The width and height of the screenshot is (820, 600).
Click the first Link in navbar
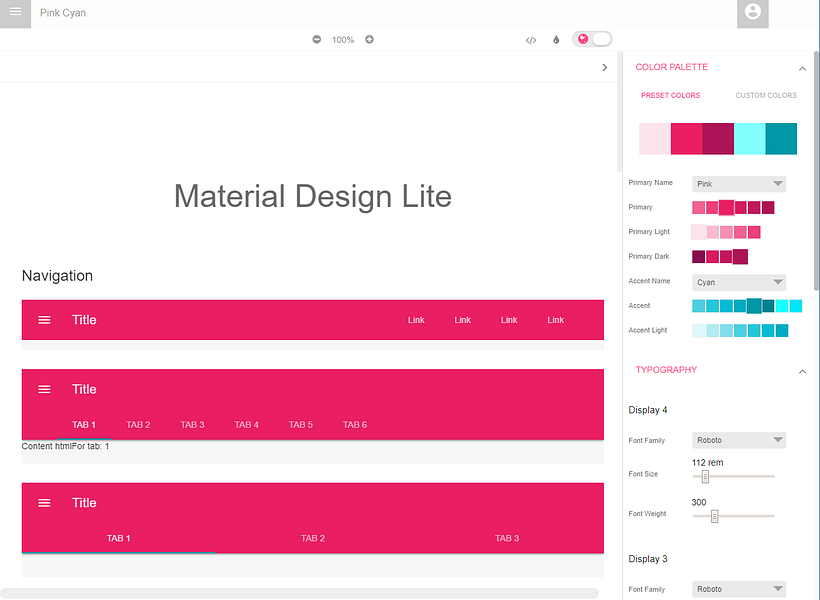(x=416, y=320)
